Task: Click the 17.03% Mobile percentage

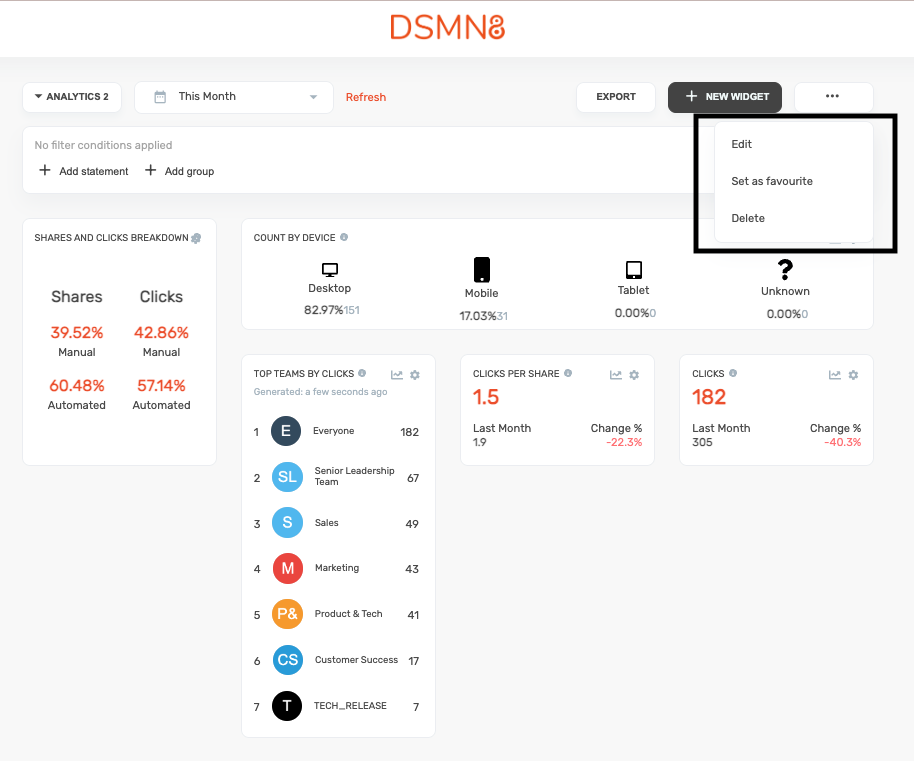Action: 477,316
